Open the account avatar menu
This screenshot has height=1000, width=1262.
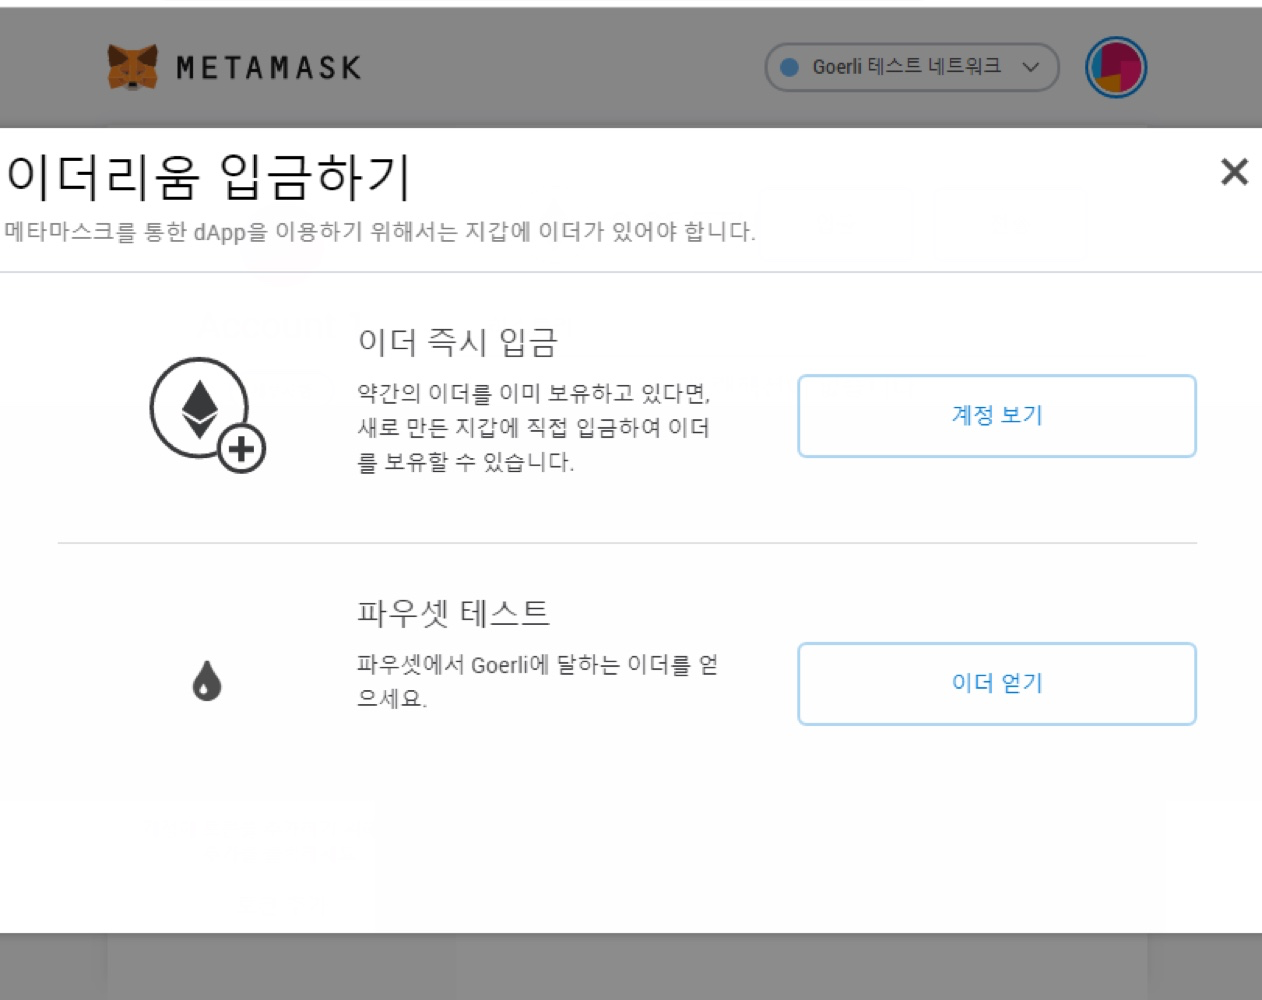[1115, 68]
